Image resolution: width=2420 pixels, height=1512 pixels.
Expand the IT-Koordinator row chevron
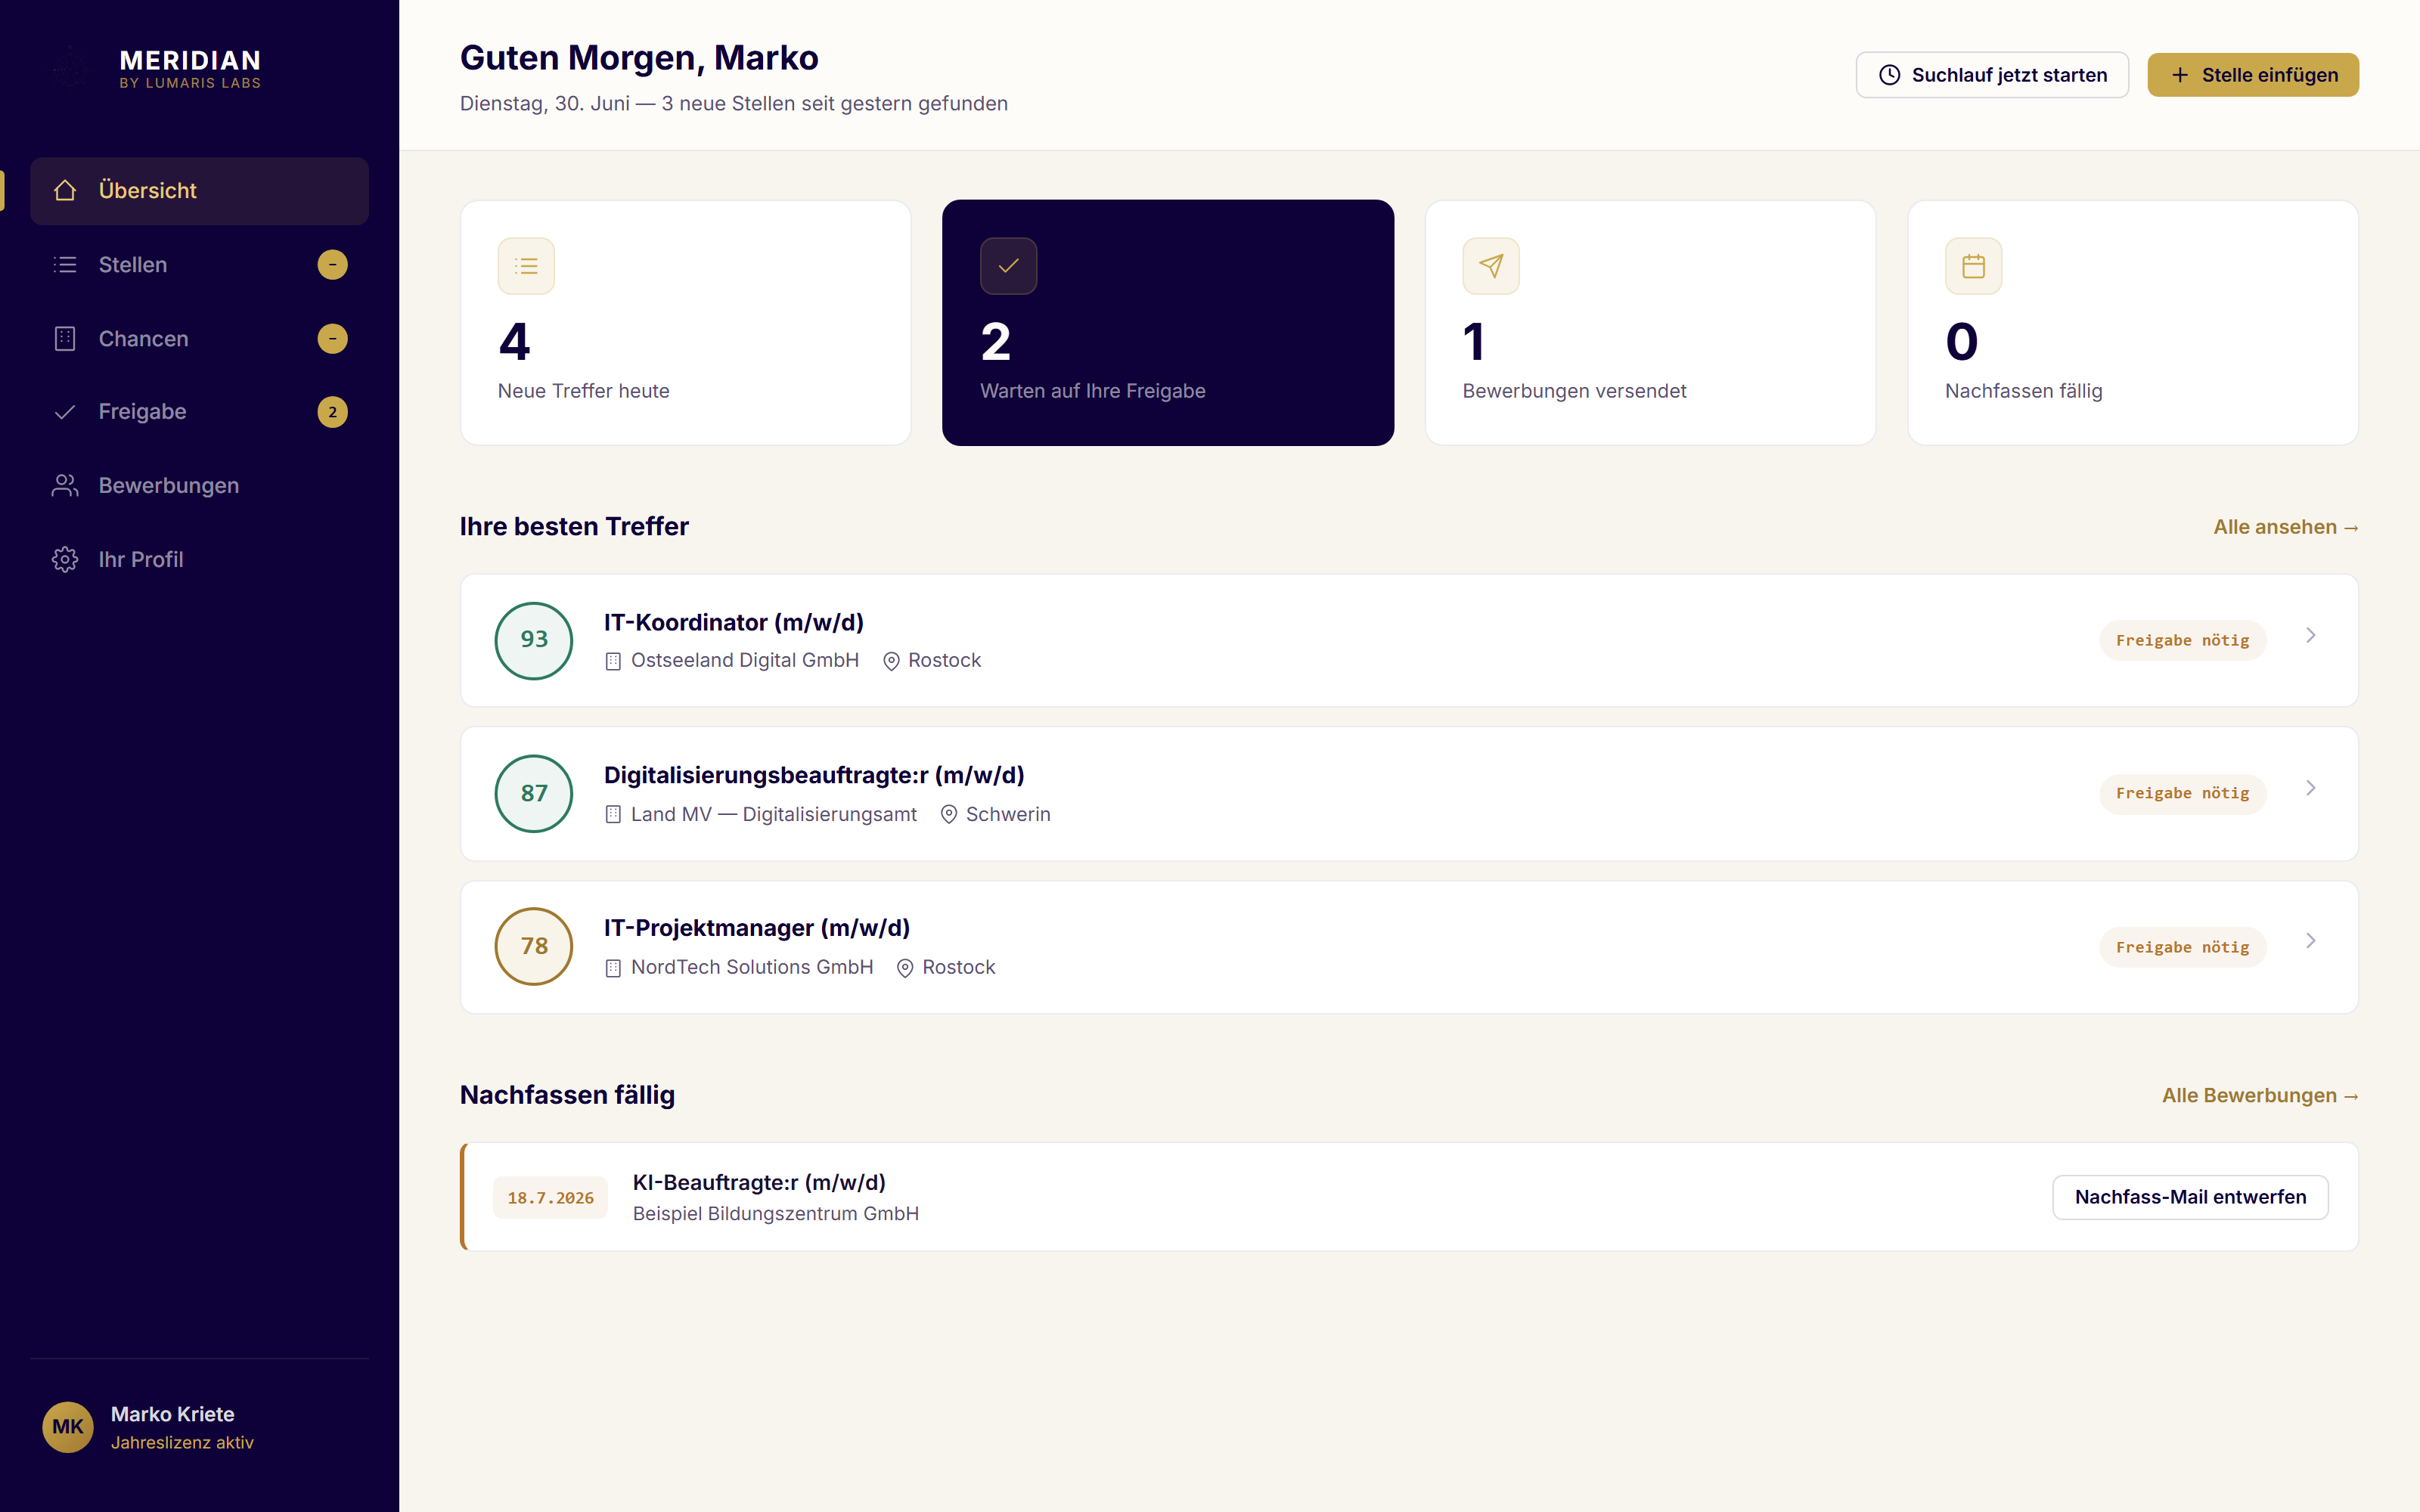[x=2310, y=636]
